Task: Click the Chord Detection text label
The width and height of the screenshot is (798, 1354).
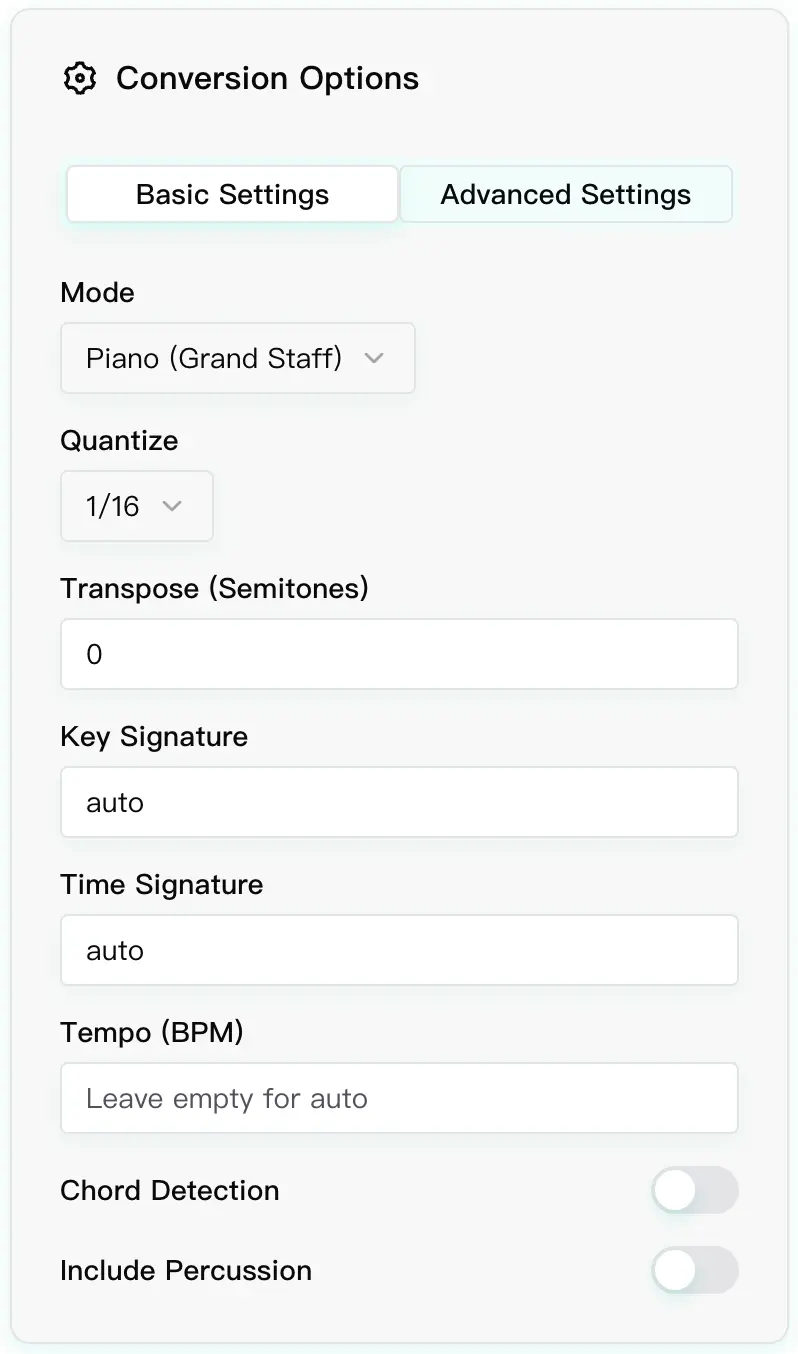Action: click(x=170, y=1191)
